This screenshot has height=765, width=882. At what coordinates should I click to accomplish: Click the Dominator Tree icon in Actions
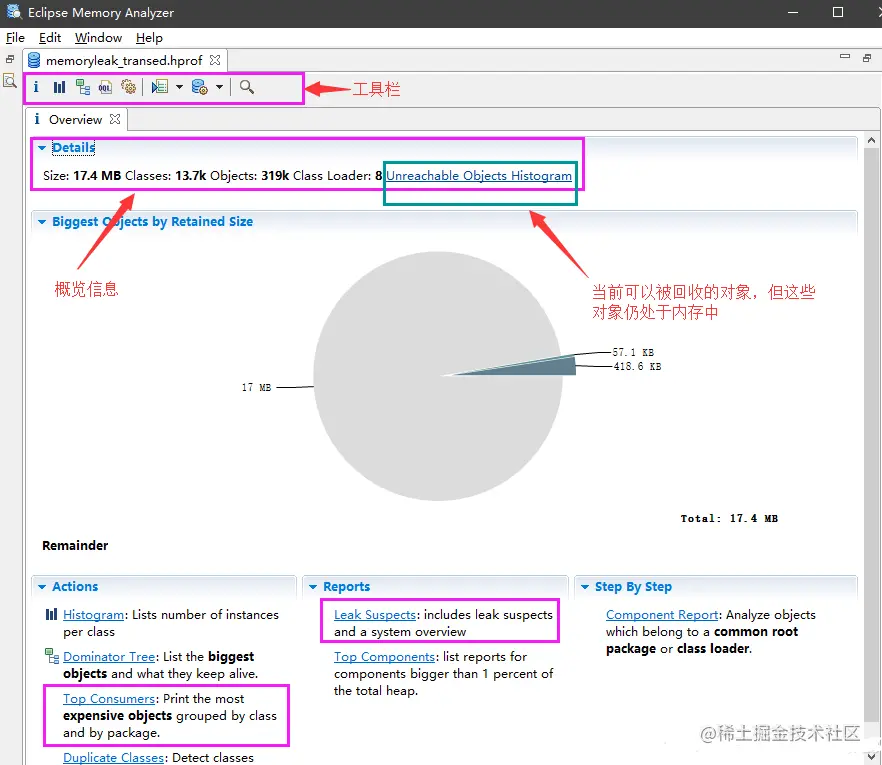[52, 656]
